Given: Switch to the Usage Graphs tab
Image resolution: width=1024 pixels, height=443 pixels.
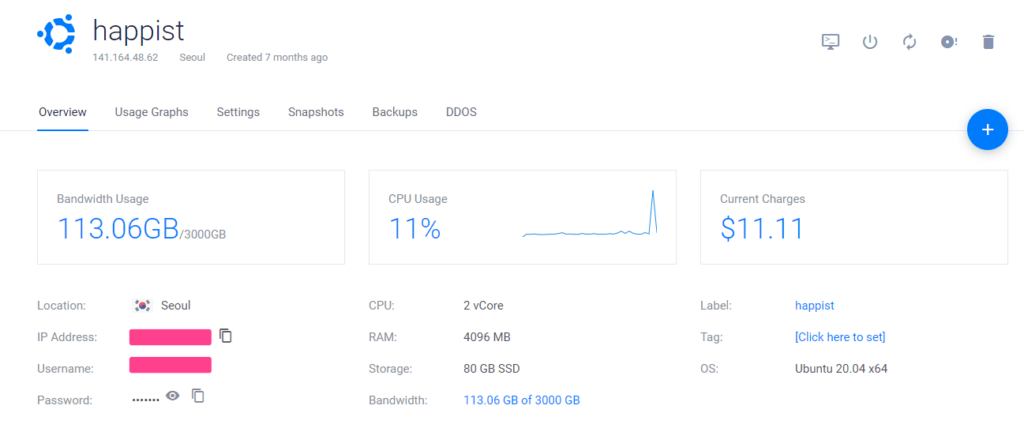Looking at the screenshot, I should pos(151,112).
